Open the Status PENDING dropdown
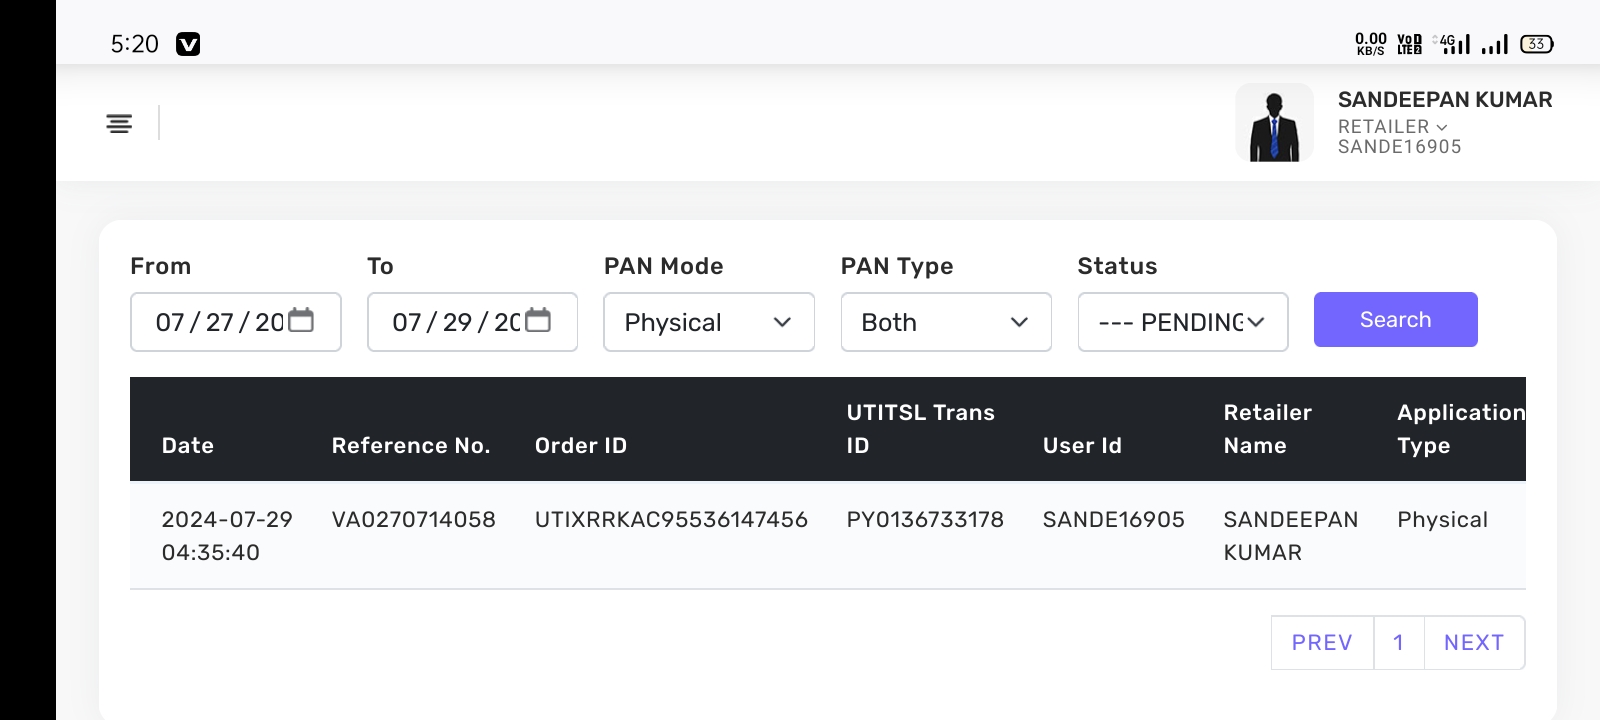This screenshot has width=1600, height=720. tap(1182, 322)
